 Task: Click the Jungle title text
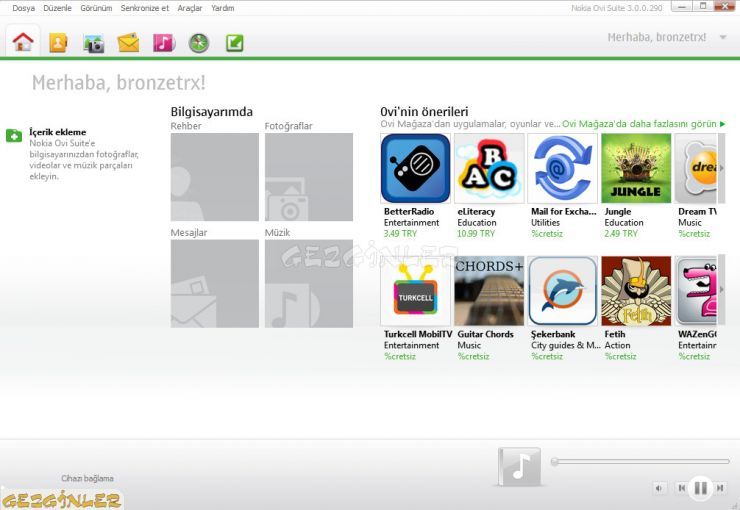point(617,211)
